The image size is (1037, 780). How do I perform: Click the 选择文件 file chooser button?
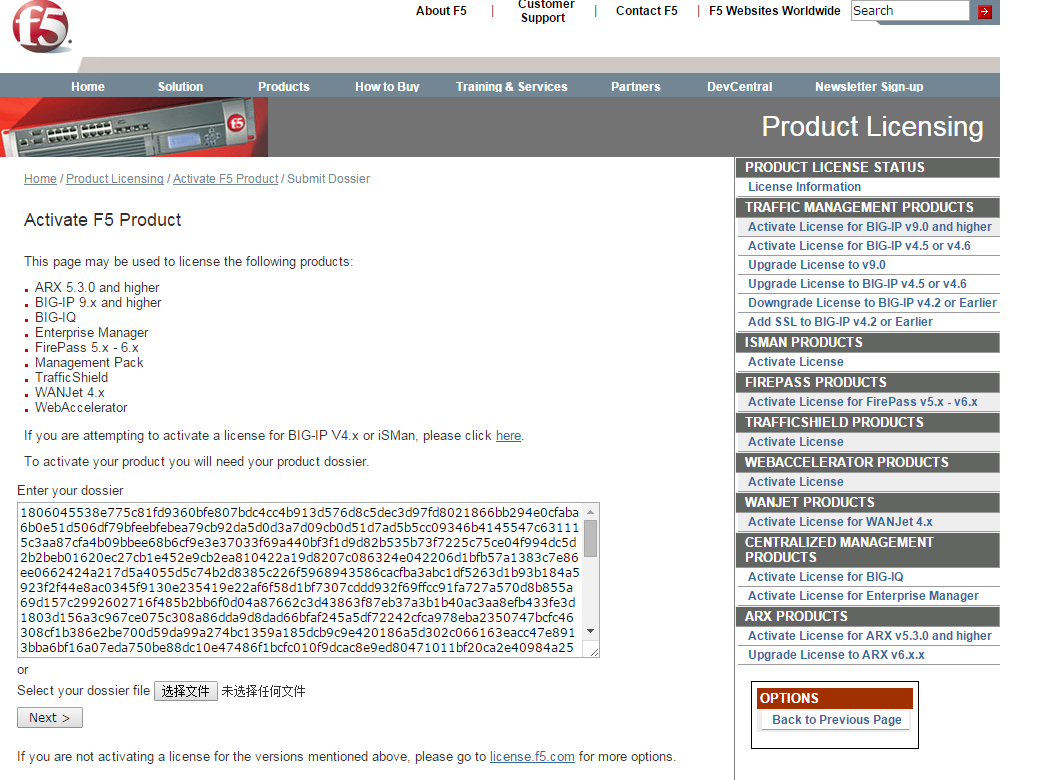(186, 691)
